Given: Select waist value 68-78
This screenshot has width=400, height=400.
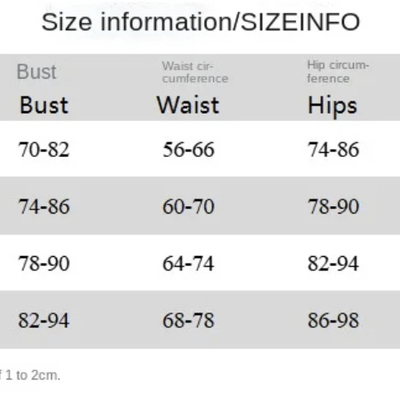Looking at the screenshot, I should tap(188, 320).
